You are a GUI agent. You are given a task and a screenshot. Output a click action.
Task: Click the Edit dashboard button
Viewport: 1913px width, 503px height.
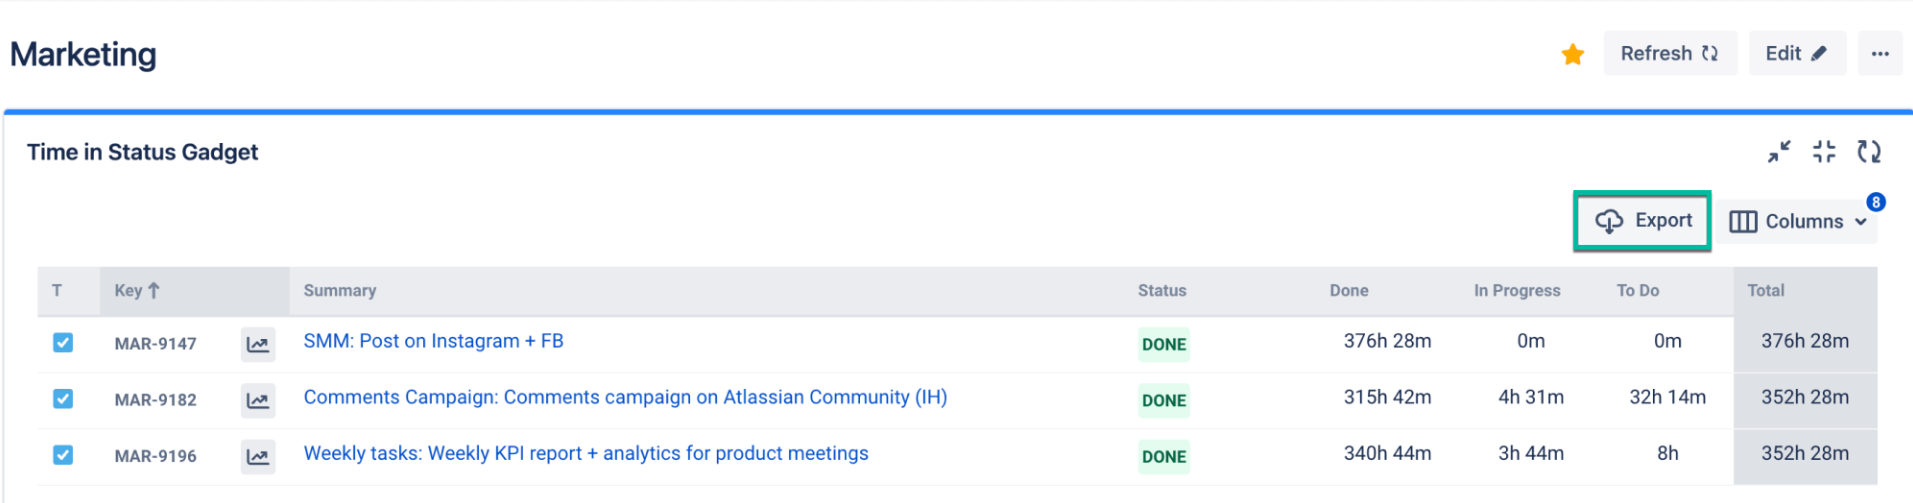click(1796, 54)
